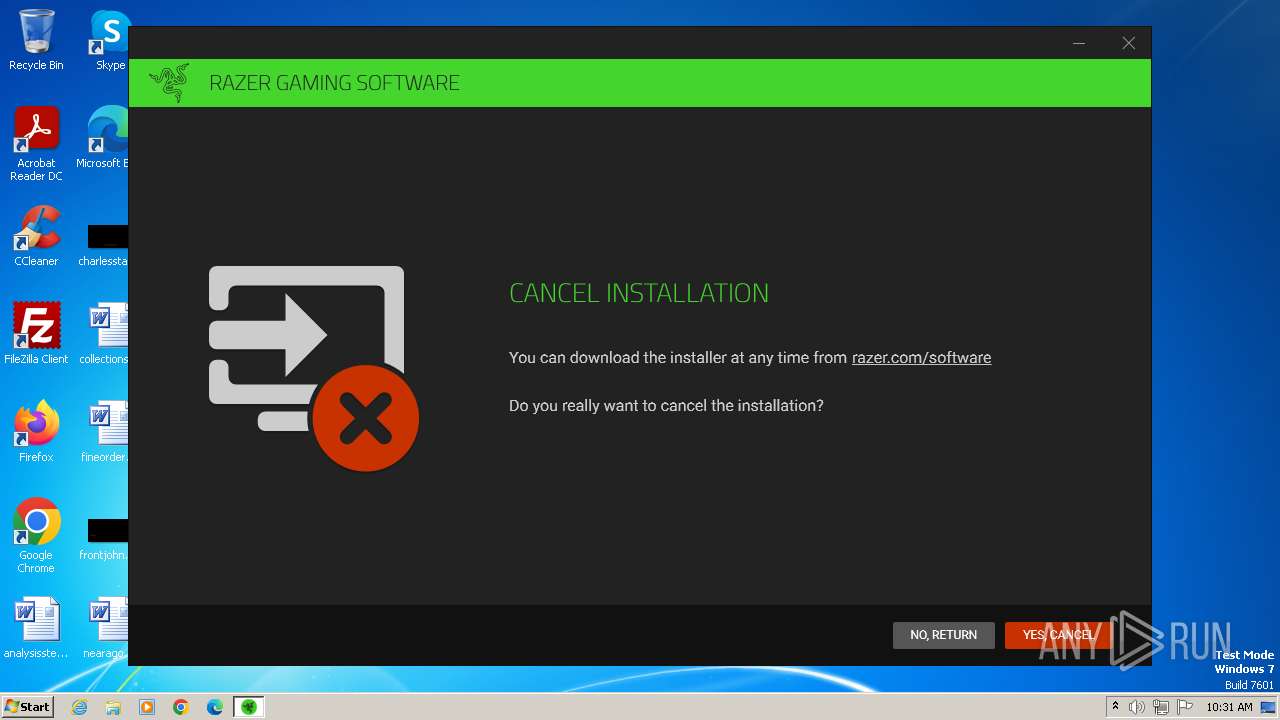The image size is (1280, 720).
Task: Select the Microsoft Edge desktop shortcut
Action: 104,138
